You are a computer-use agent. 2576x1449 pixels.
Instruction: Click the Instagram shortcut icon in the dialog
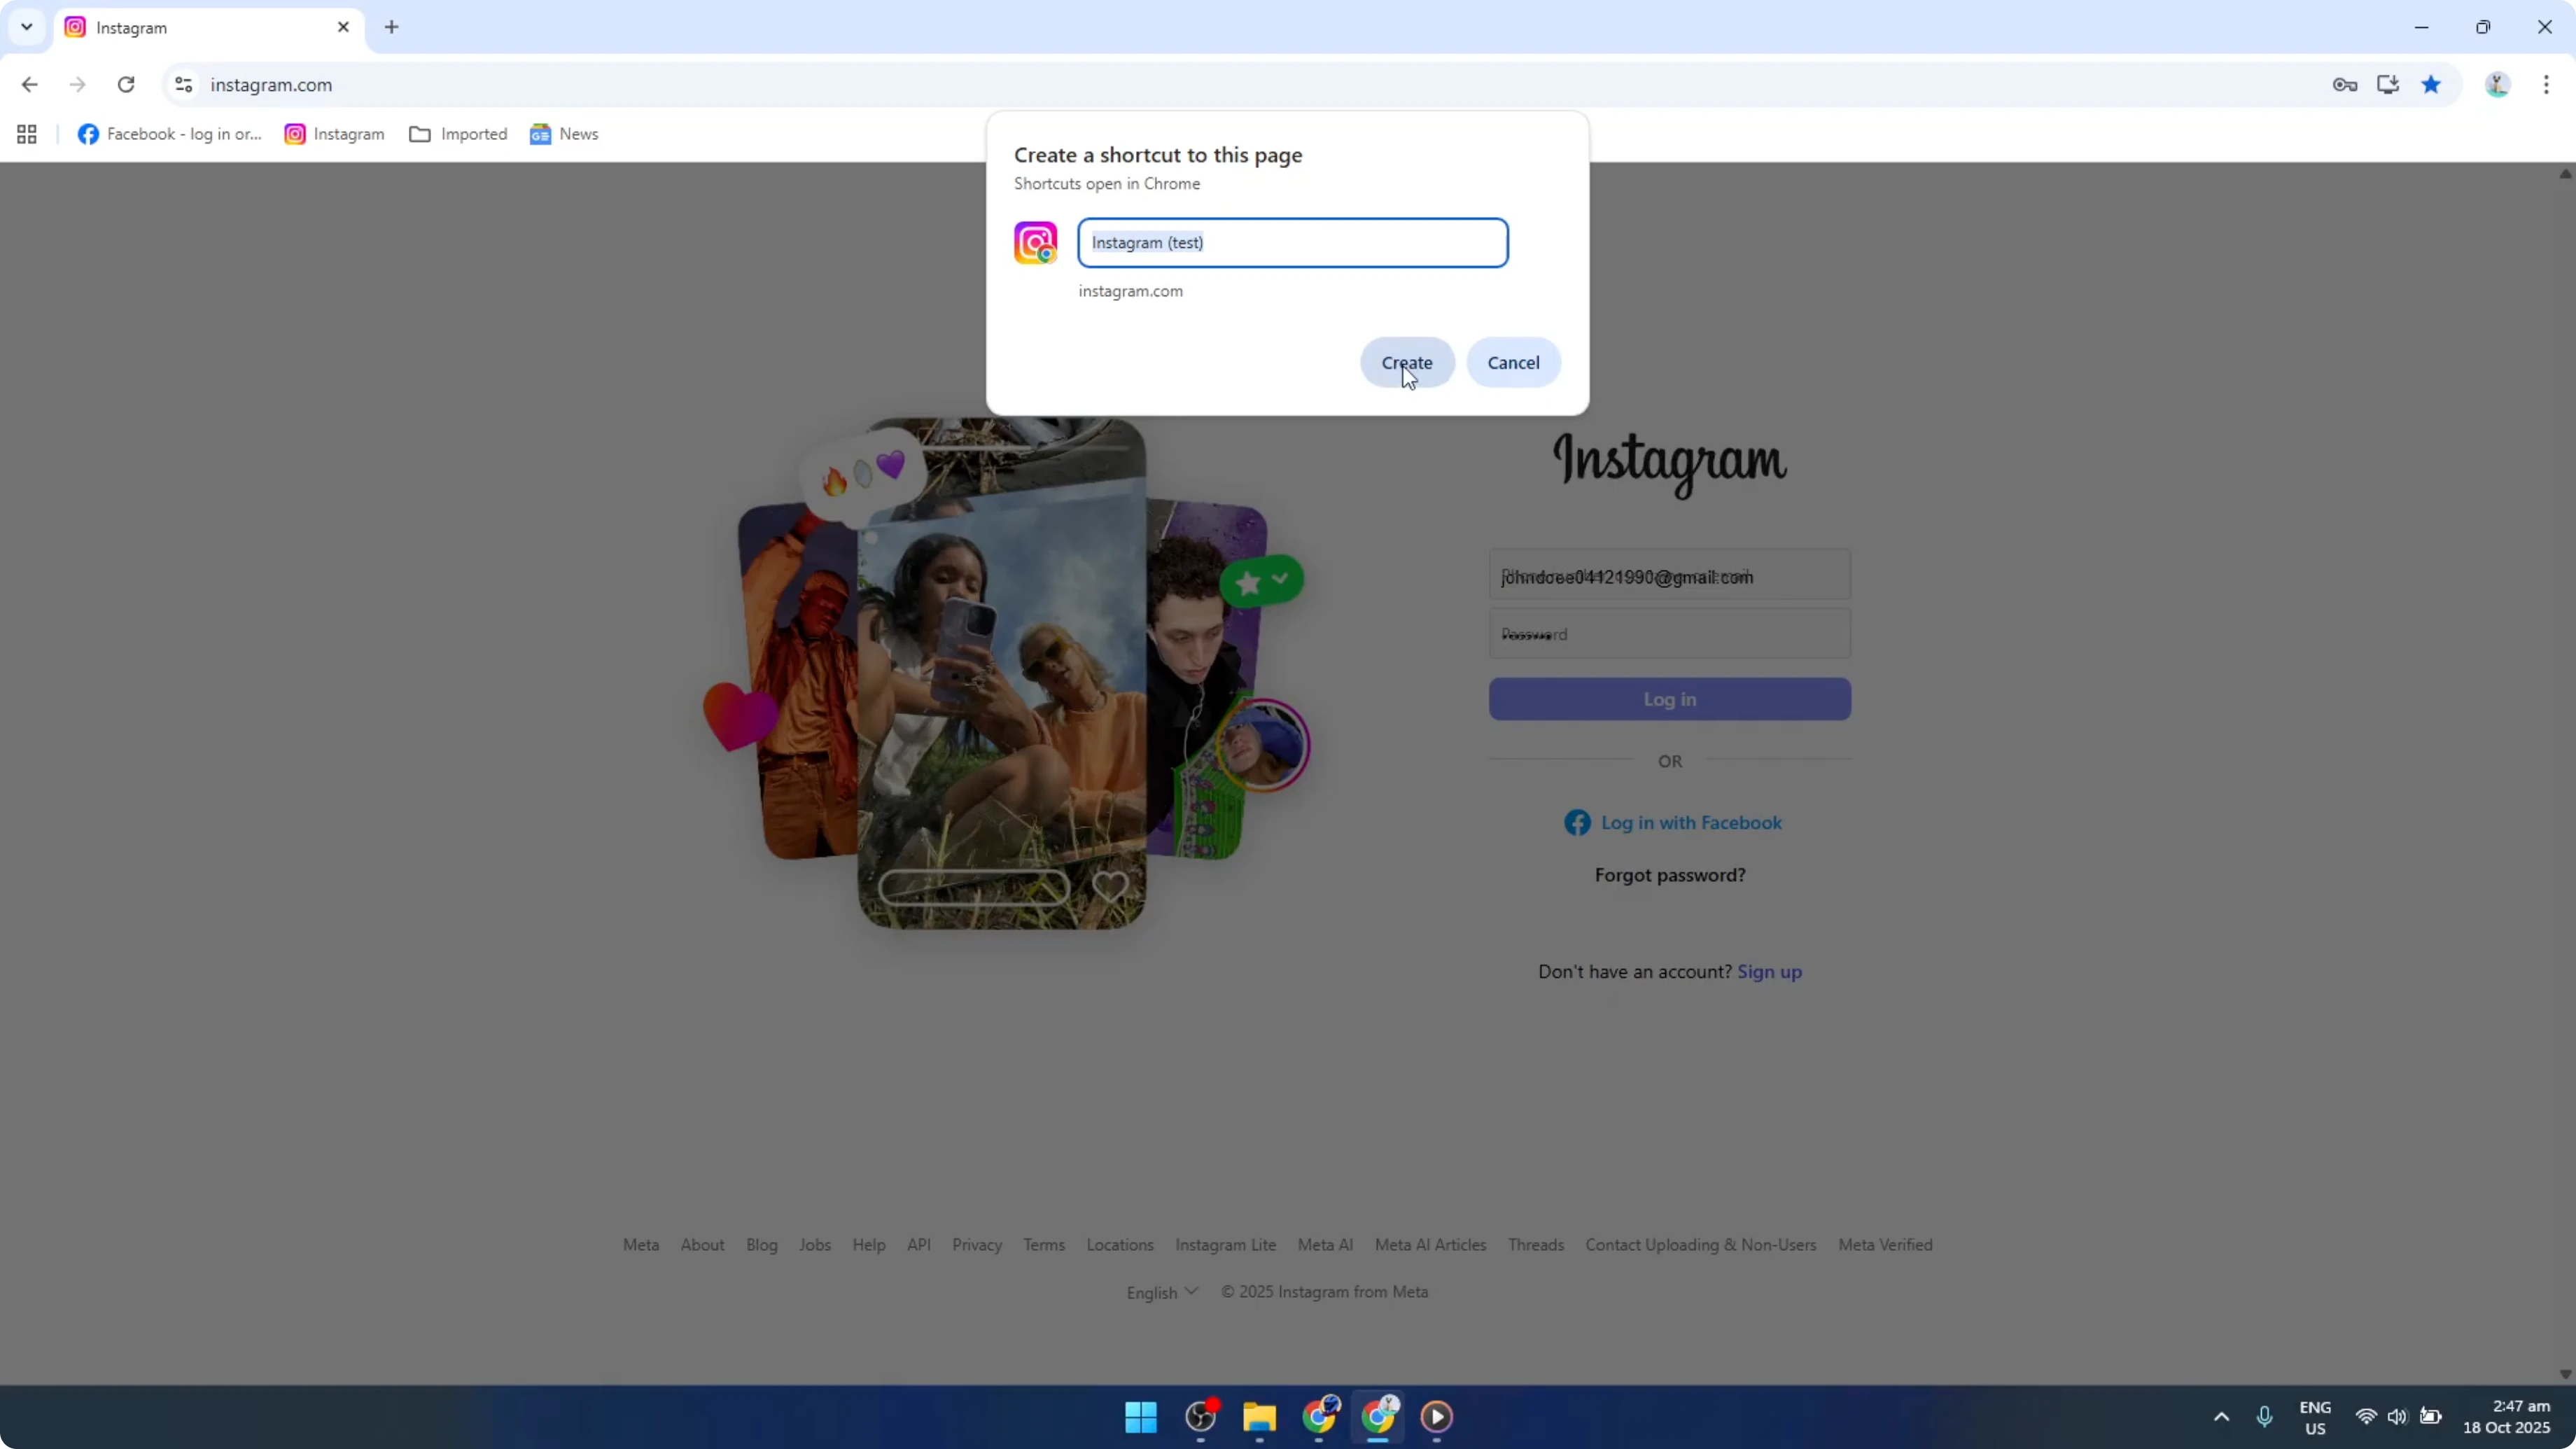point(1035,242)
